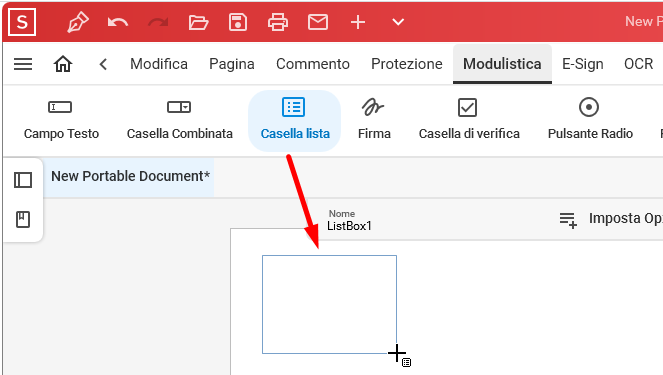The image size is (663, 375).
Task: Open the Commento tab
Action: tap(313, 64)
